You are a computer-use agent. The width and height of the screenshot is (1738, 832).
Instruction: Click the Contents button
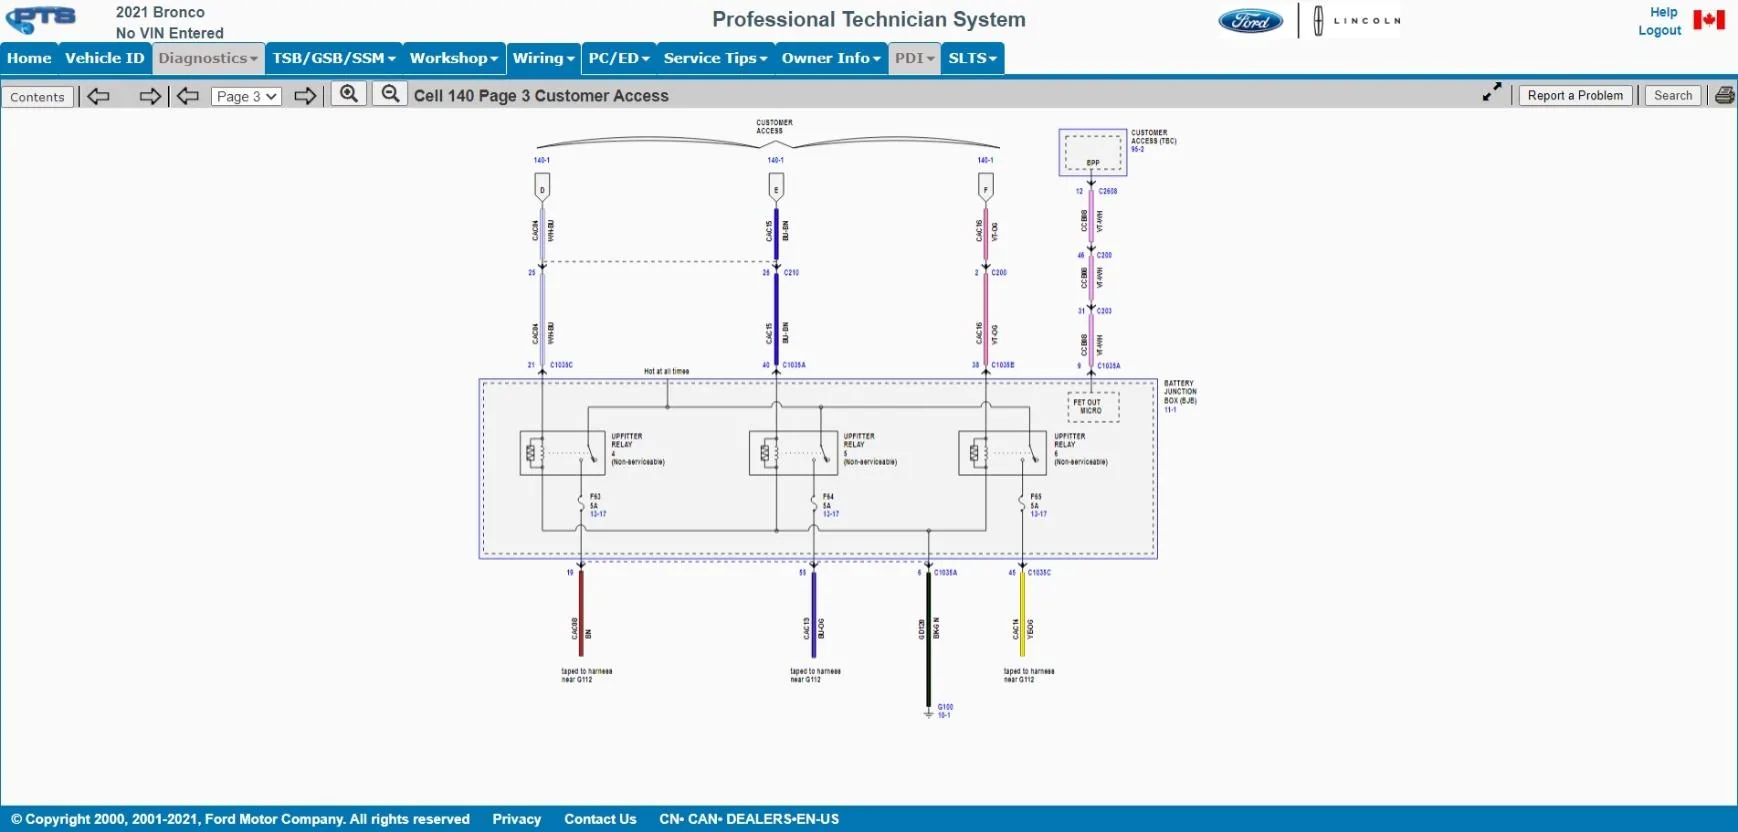38,97
